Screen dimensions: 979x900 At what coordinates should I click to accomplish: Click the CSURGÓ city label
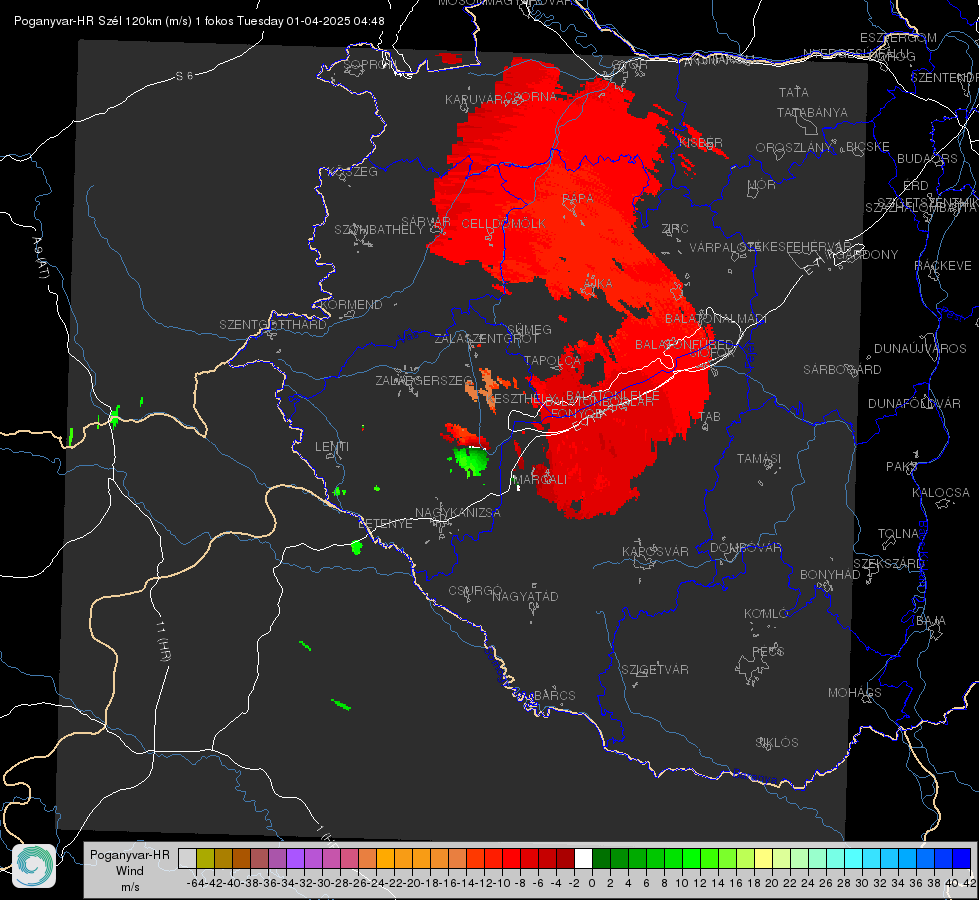[475, 591]
